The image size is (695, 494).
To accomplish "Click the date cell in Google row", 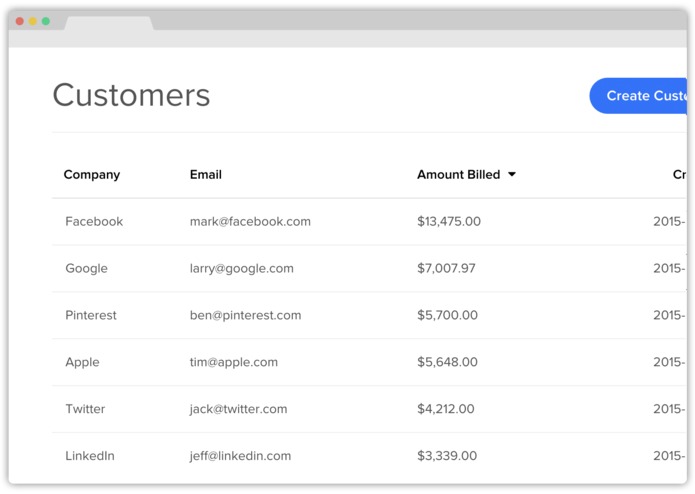I will (669, 268).
